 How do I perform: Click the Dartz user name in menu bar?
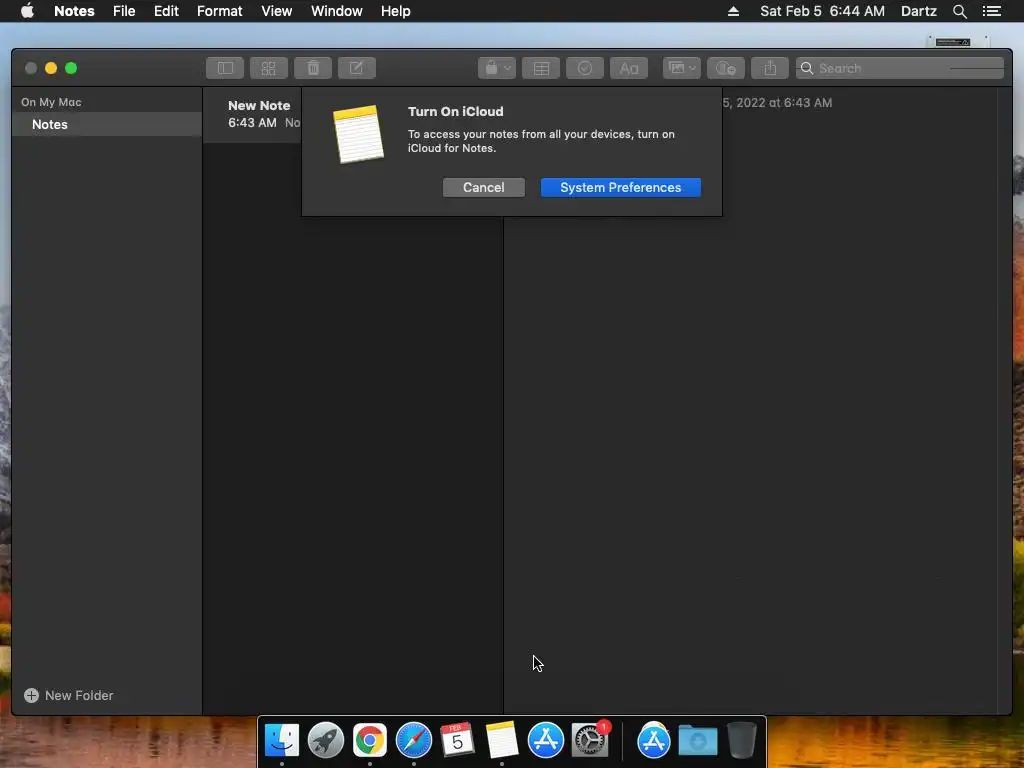pos(918,11)
